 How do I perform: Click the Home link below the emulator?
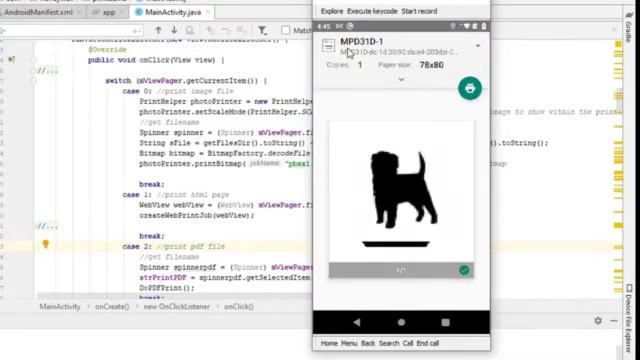[329, 343]
